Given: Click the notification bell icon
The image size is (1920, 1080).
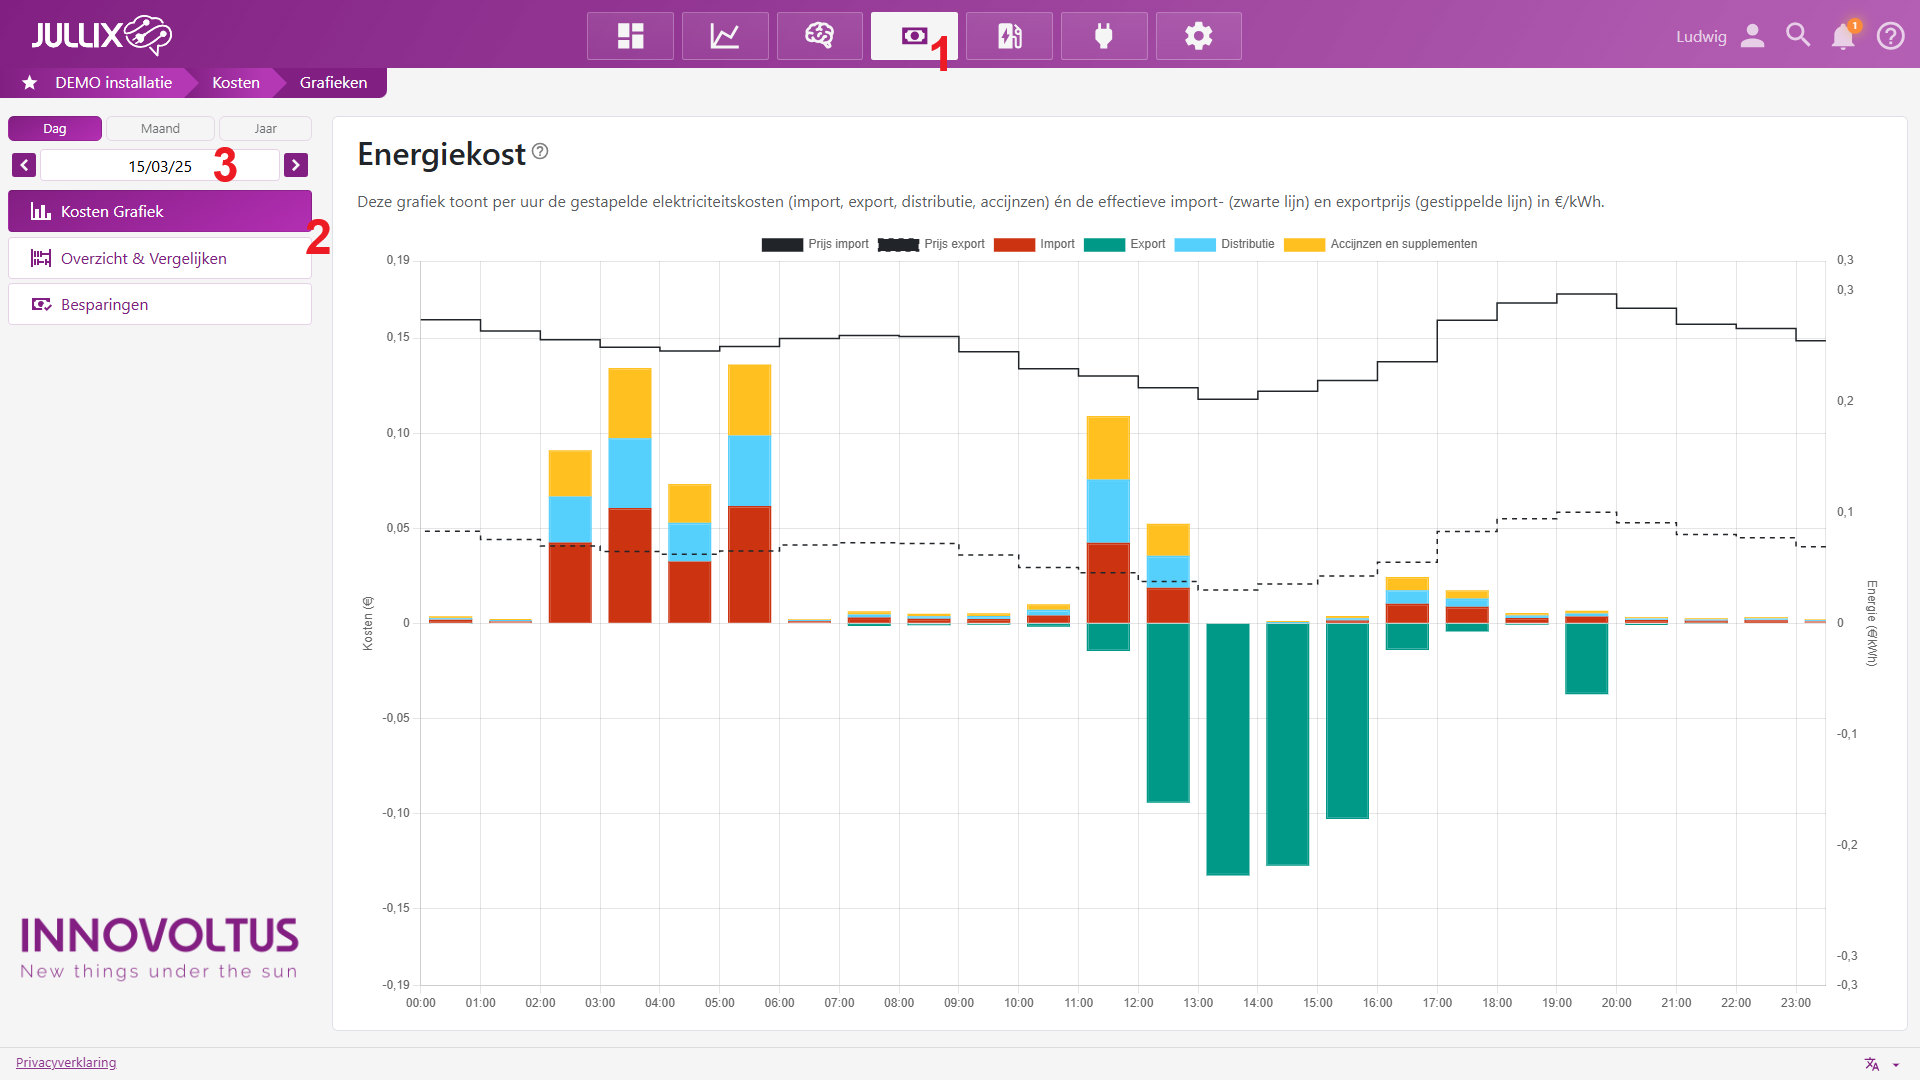Looking at the screenshot, I should (x=1842, y=37).
